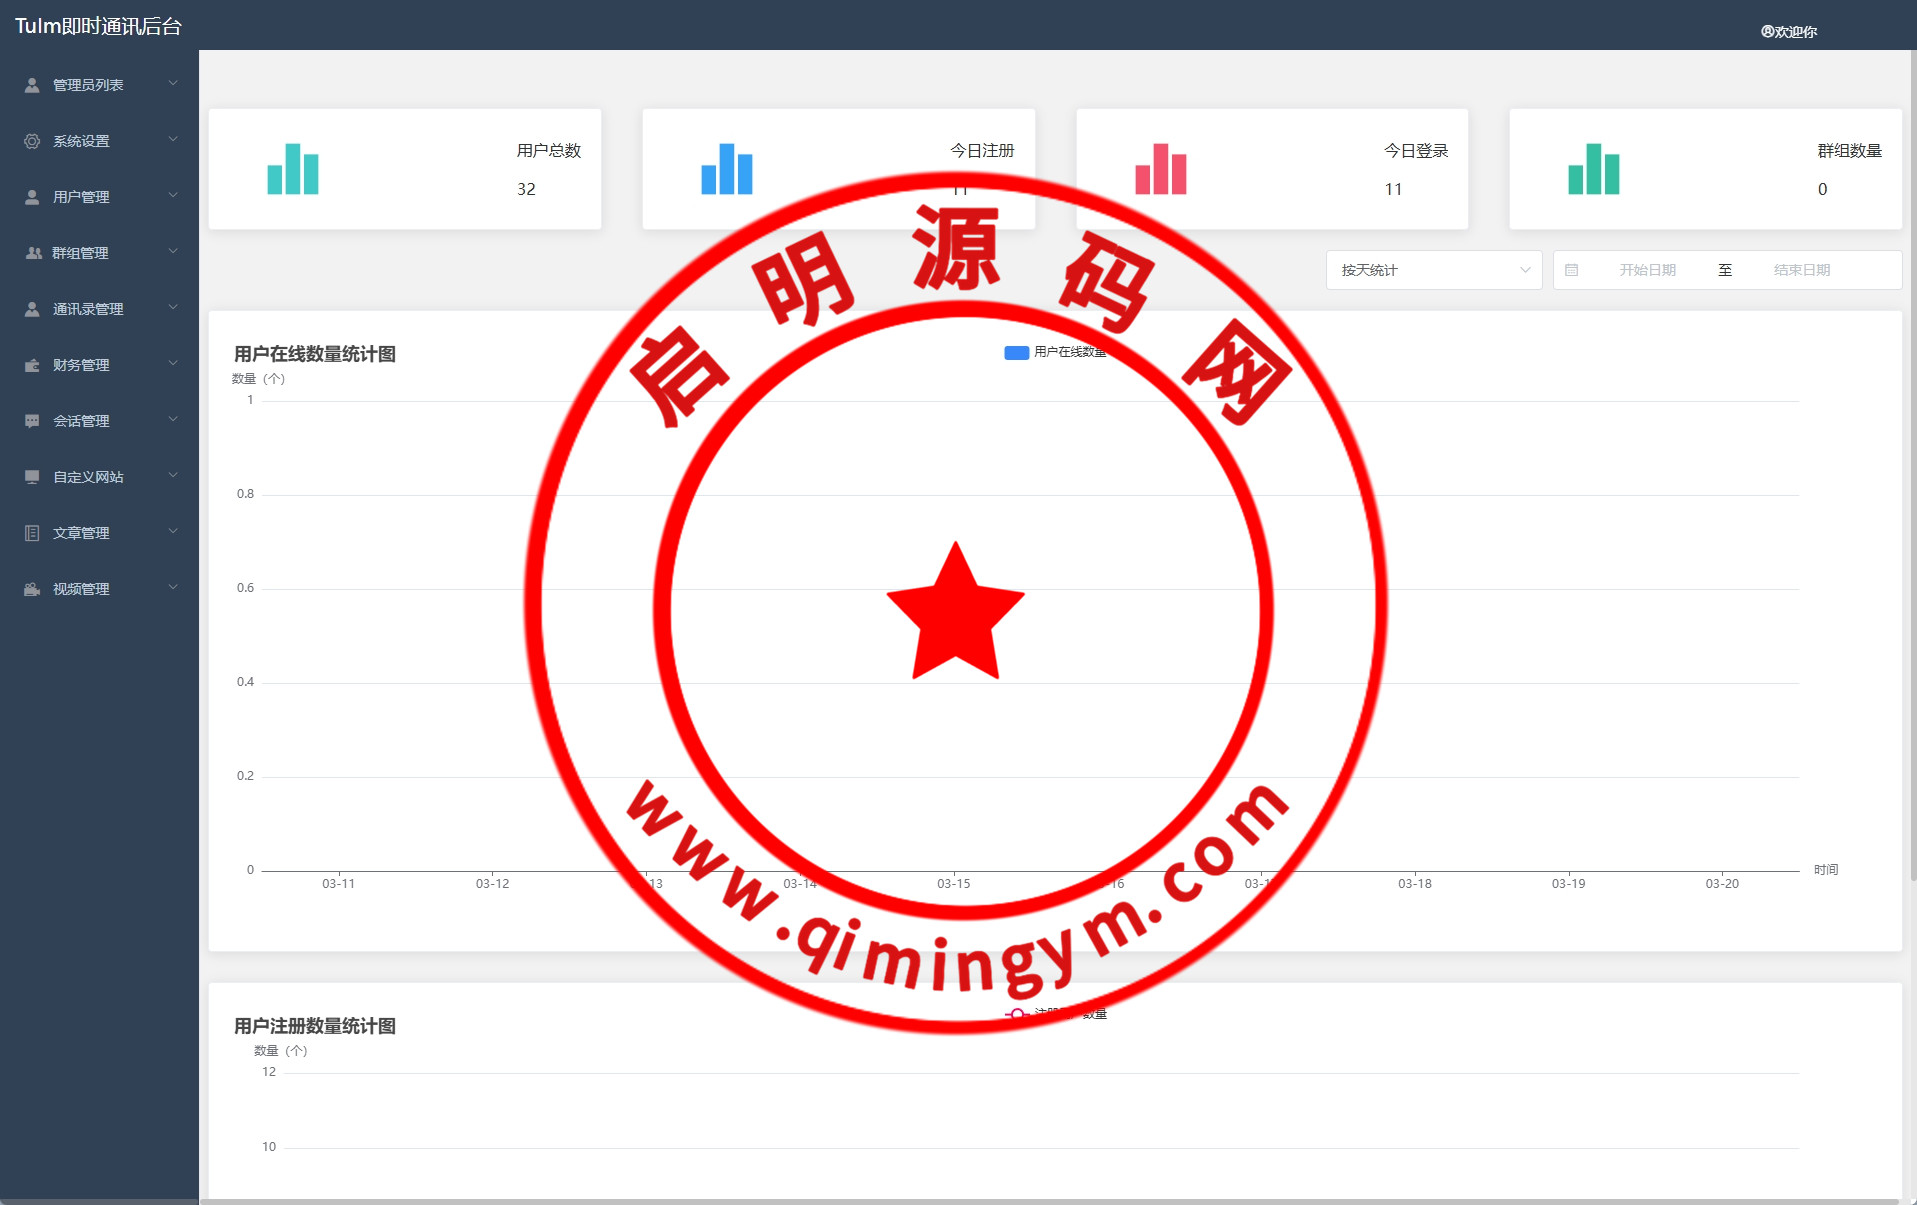The image size is (1917, 1205).
Task: Click the calendar icon in date range picker
Action: pos(1571,270)
